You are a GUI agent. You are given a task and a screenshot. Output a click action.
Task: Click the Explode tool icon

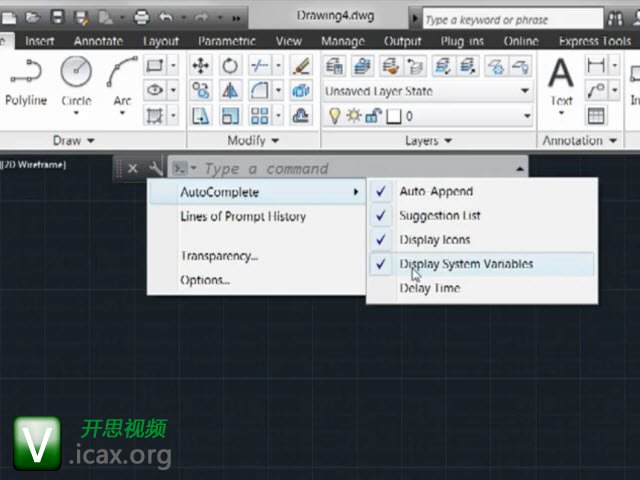(301, 91)
